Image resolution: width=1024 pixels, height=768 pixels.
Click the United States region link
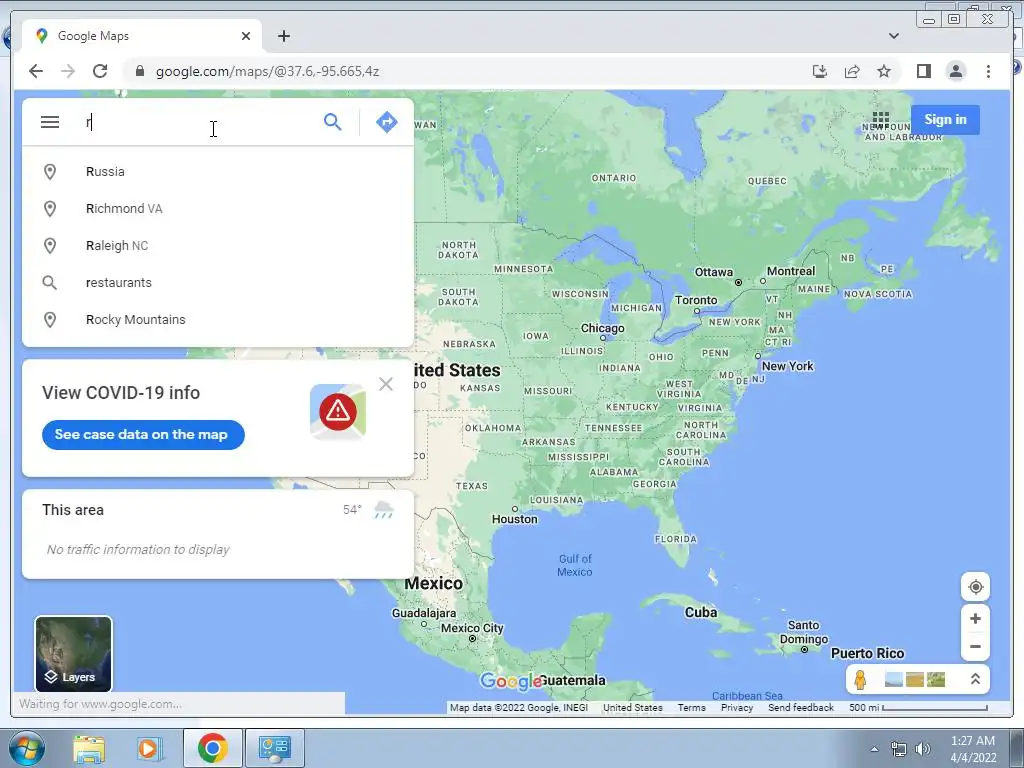click(632, 708)
